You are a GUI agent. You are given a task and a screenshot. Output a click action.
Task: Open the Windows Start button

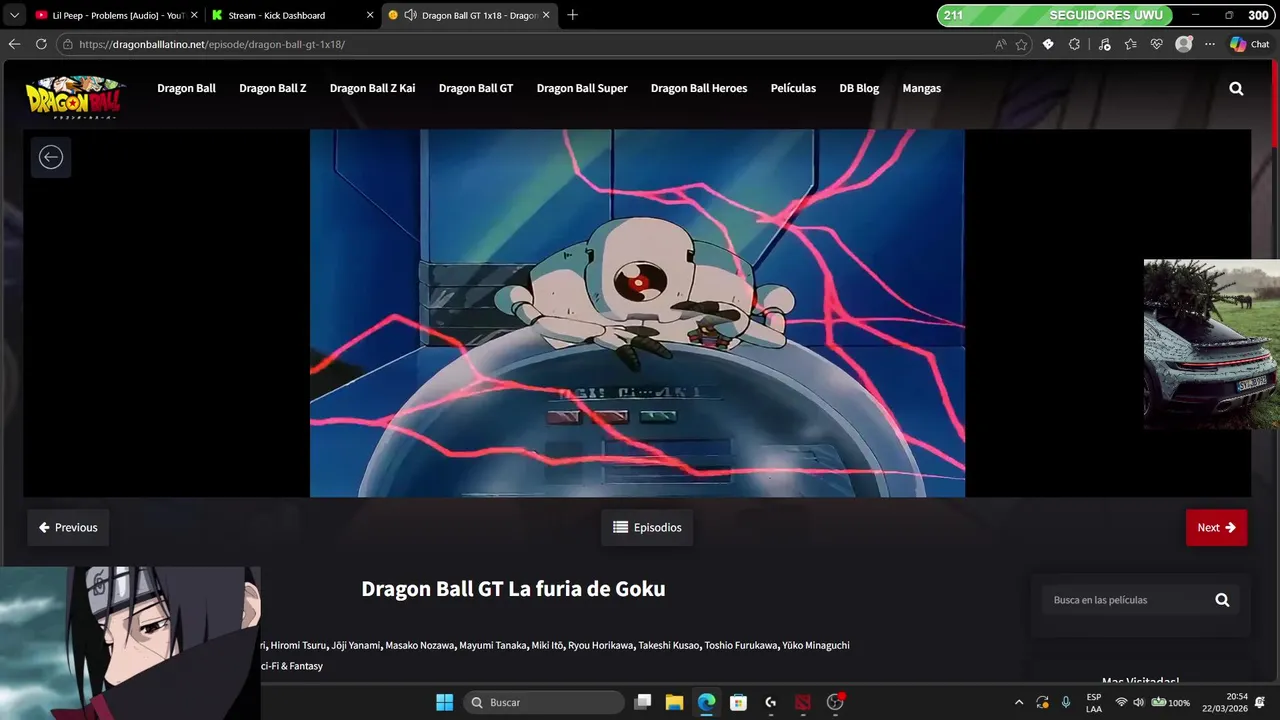(445, 702)
